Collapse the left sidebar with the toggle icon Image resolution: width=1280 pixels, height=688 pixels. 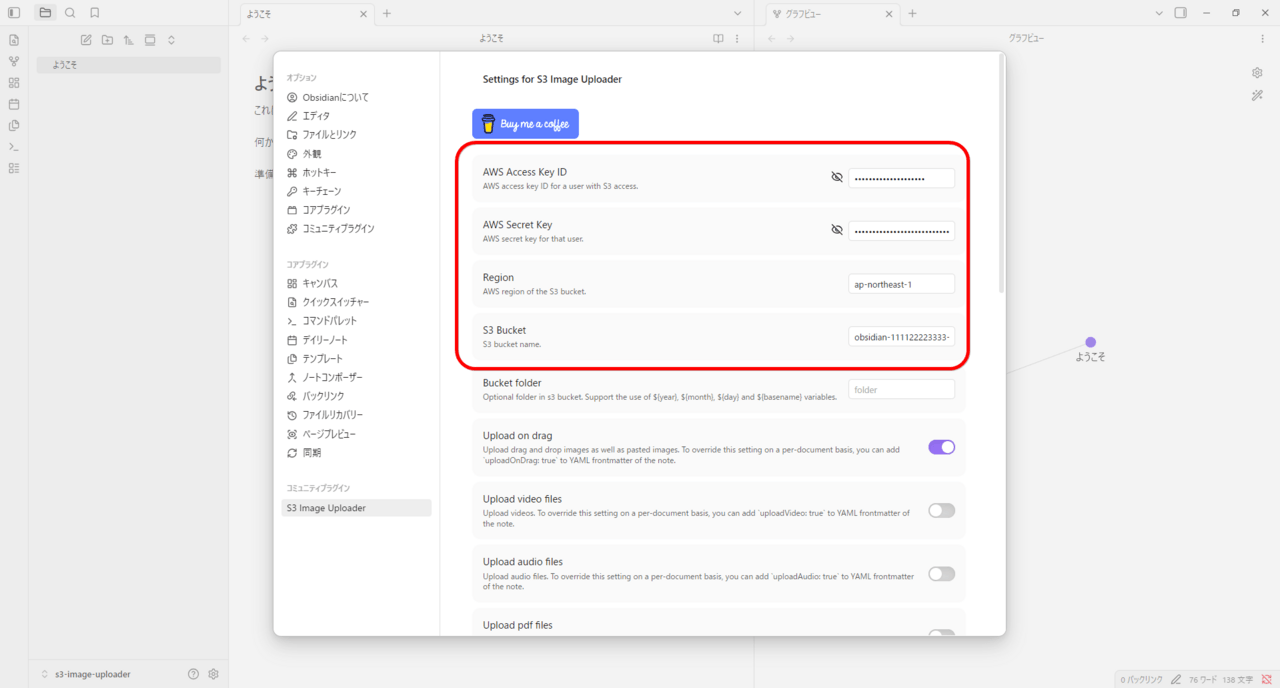(14, 13)
